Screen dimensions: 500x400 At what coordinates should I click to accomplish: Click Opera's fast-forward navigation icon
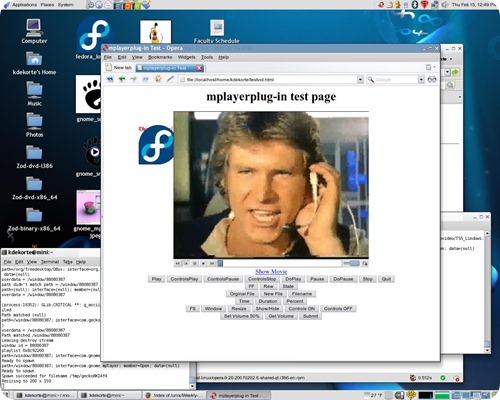145,79
